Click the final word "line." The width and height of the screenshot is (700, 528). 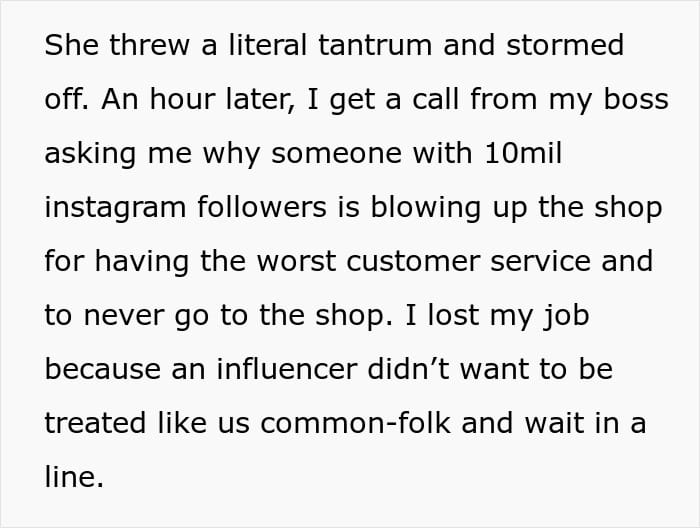pos(74,478)
